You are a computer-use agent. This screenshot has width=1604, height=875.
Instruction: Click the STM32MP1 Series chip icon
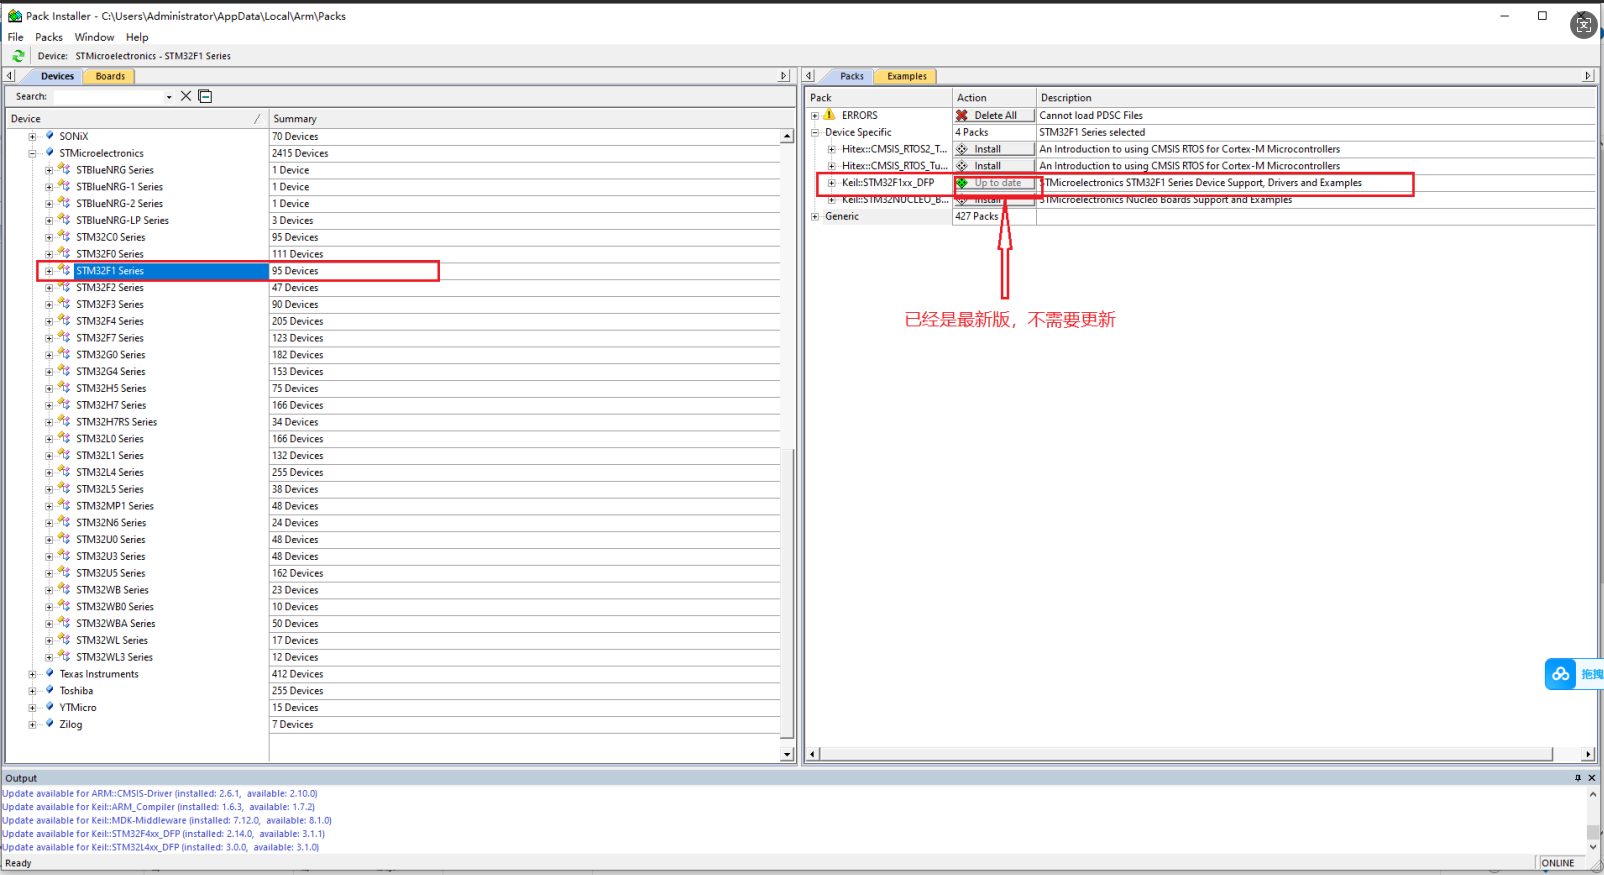point(64,505)
